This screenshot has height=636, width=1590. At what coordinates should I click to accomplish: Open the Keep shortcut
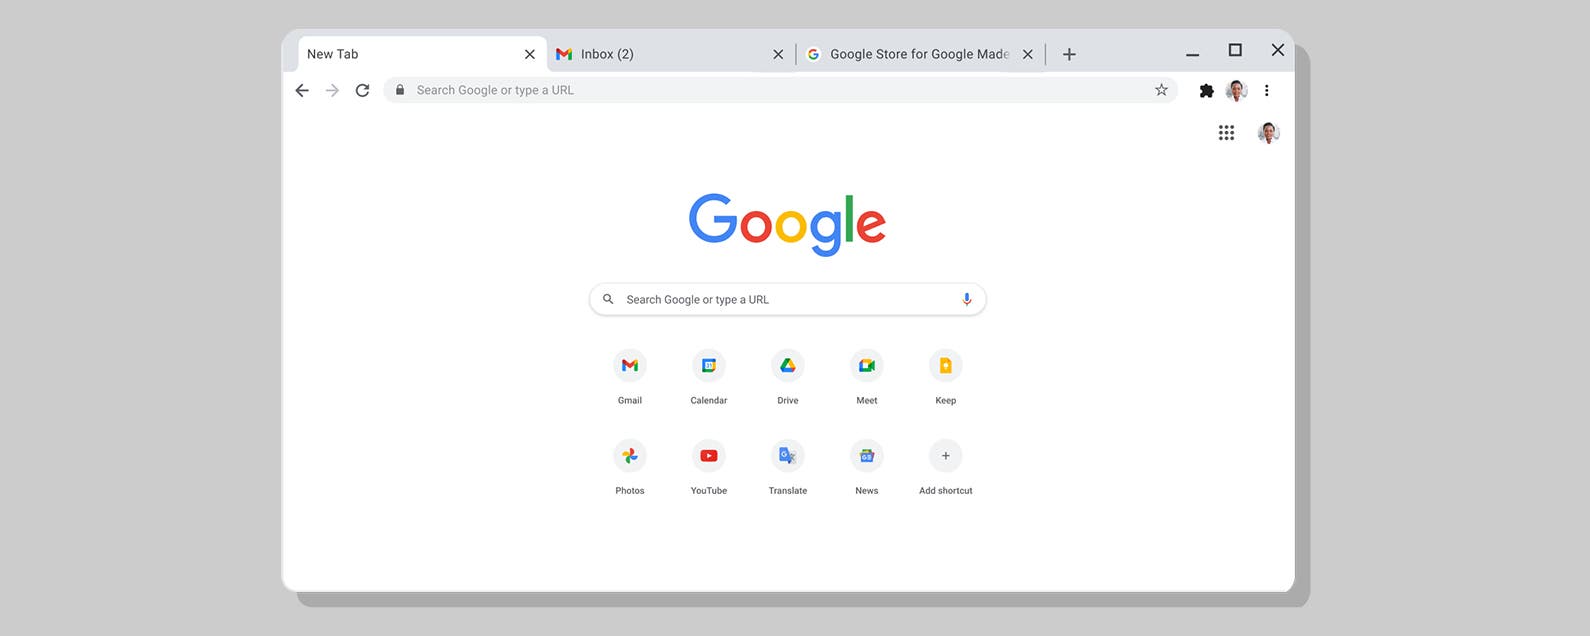pyautogui.click(x=946, y=366)
